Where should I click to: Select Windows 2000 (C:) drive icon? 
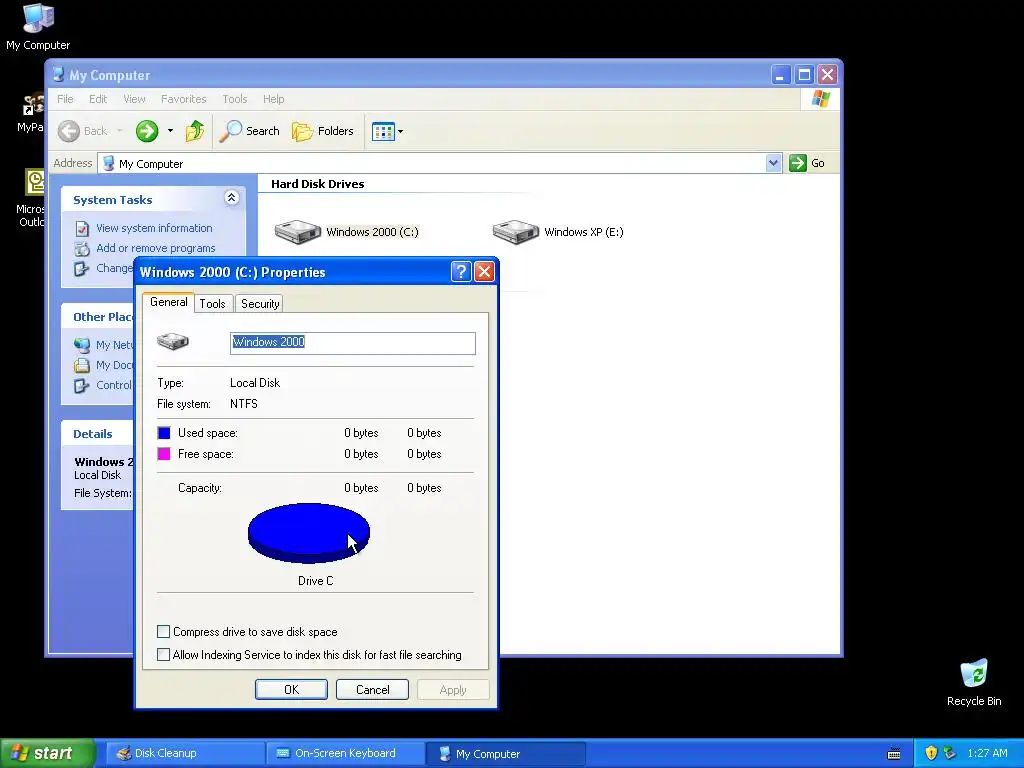click(298, 232)
